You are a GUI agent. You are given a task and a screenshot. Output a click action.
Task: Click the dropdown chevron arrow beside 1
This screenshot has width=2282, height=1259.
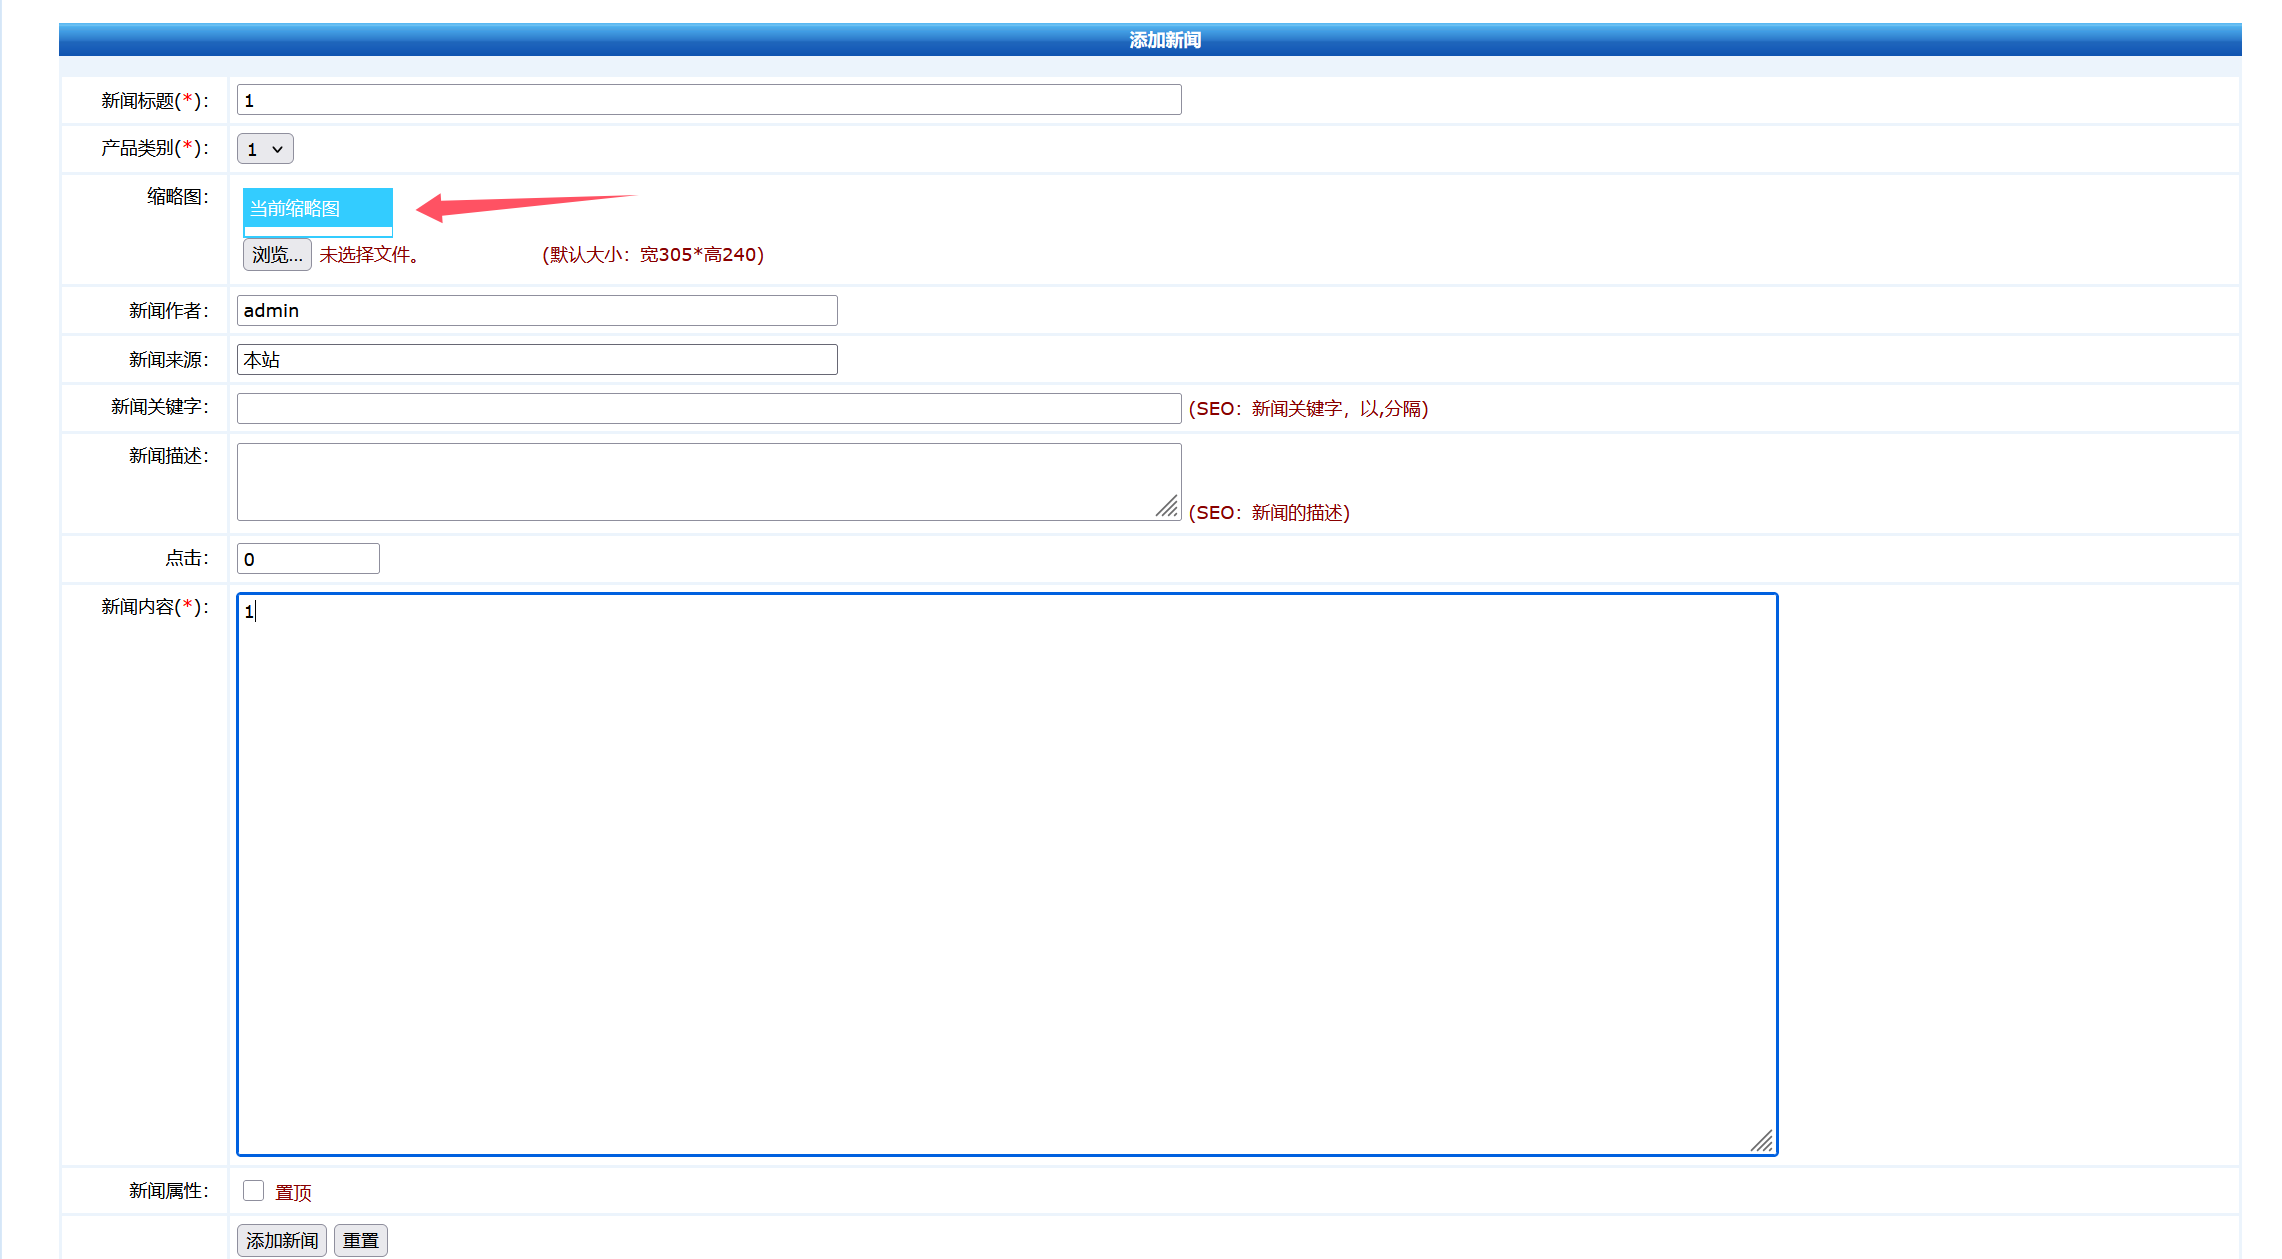pos(277,149)
